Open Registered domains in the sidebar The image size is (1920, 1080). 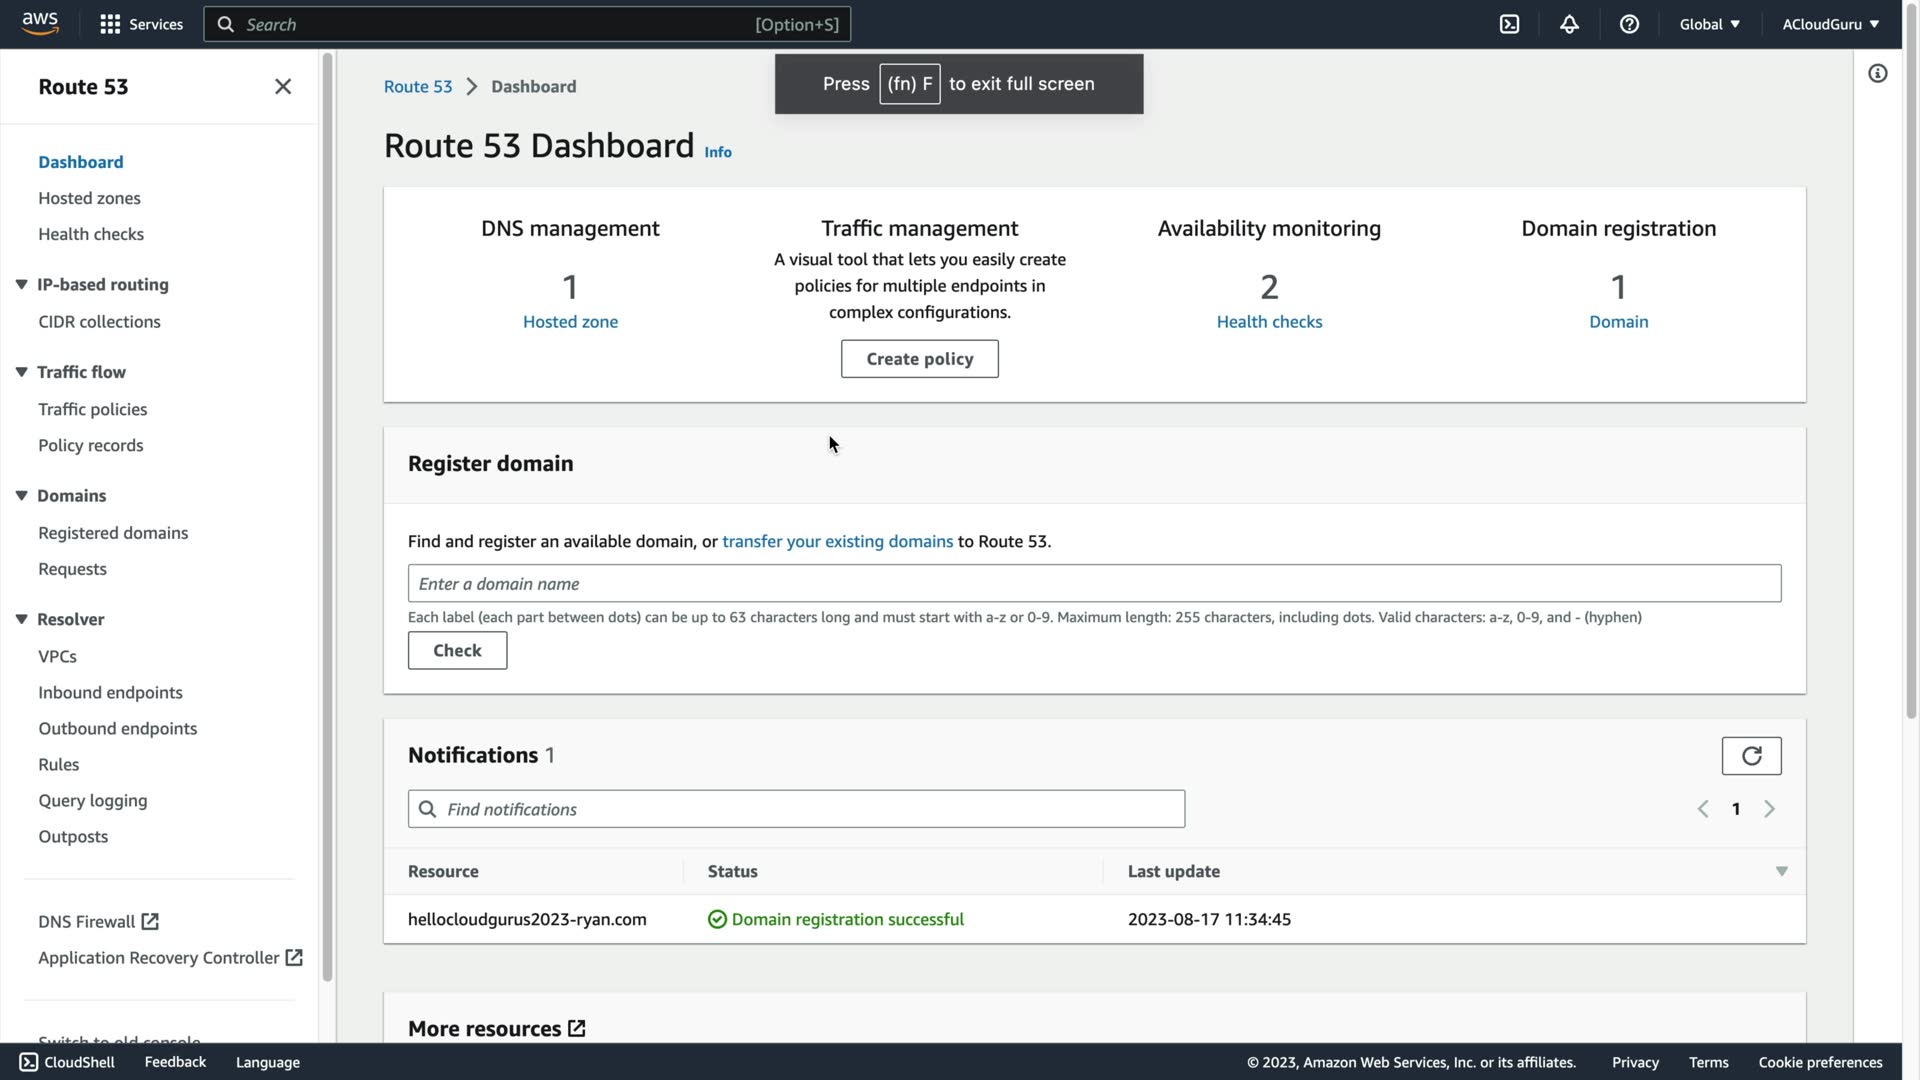tap(113, 533)
